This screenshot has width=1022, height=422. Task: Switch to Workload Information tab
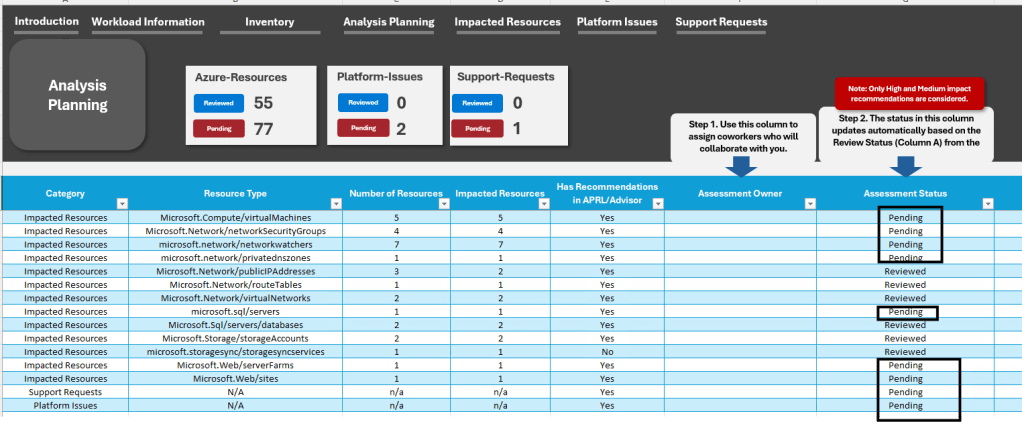coord(148,21)
